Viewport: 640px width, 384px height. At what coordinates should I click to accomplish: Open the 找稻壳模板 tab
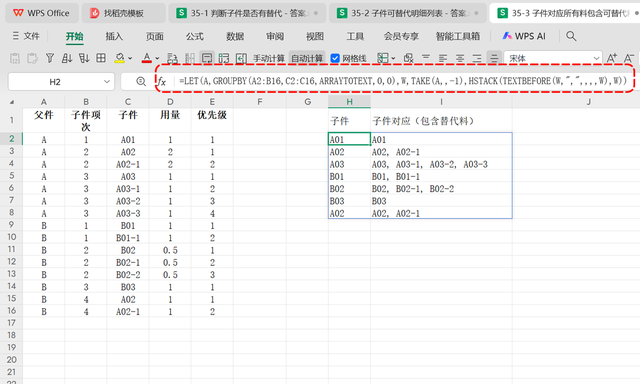[x=123, y=13]
